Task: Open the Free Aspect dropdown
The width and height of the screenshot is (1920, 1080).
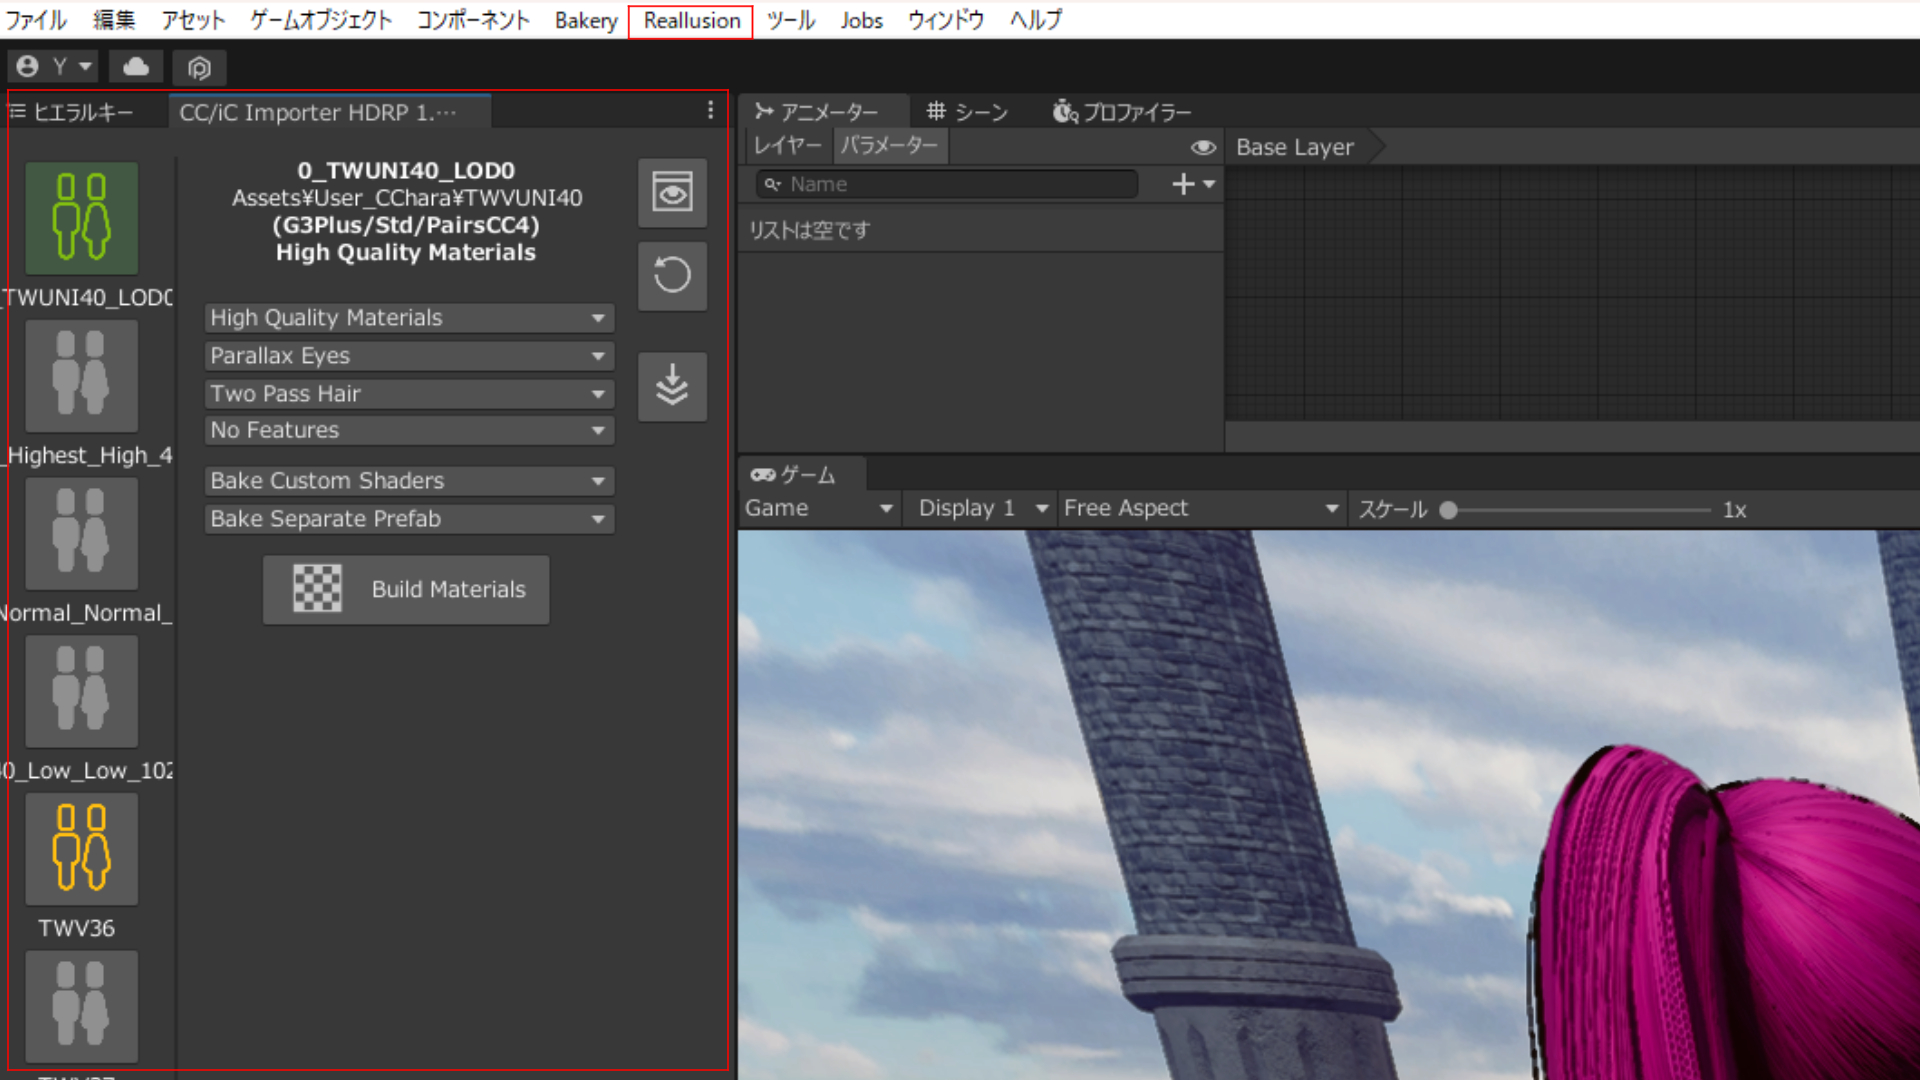Action: pos(1200,508)
